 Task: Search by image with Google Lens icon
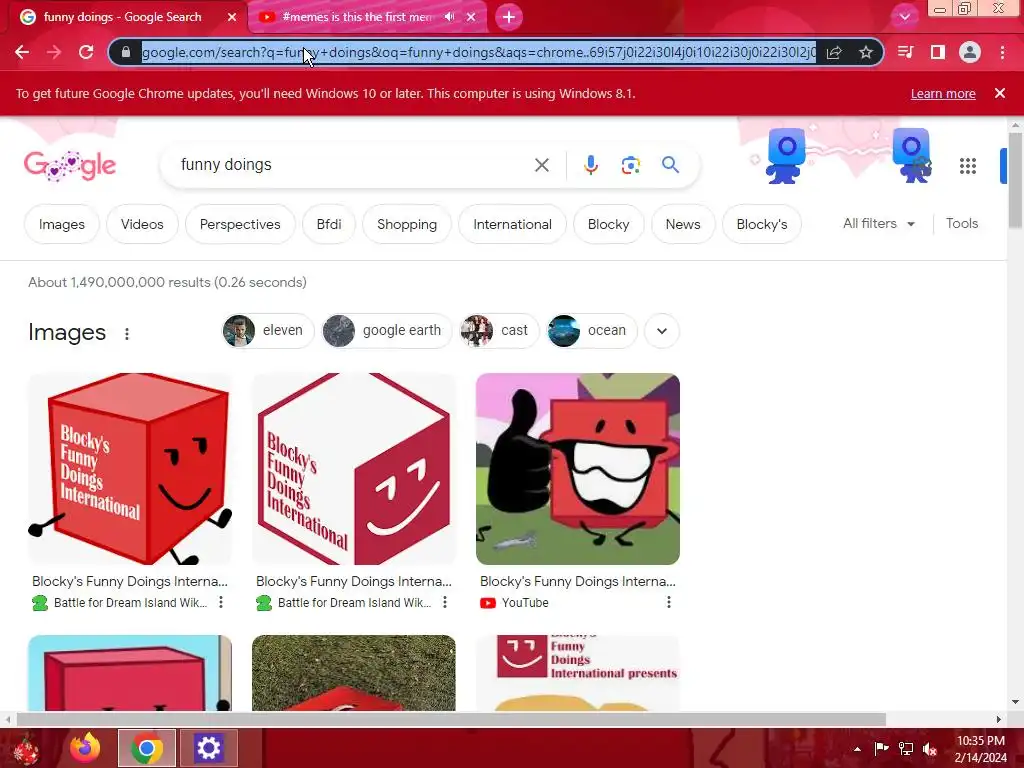point(630,165)
